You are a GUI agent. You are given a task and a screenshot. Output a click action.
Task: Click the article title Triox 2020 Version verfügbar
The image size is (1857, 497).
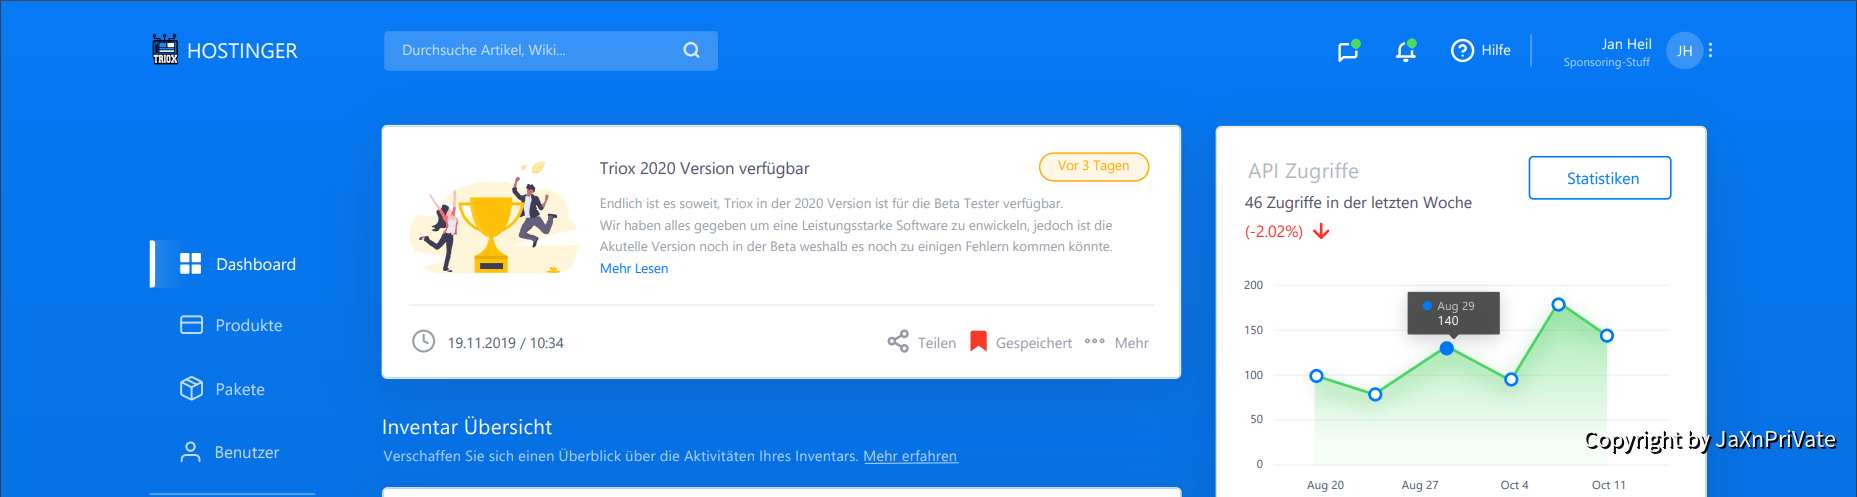[705, 168]
